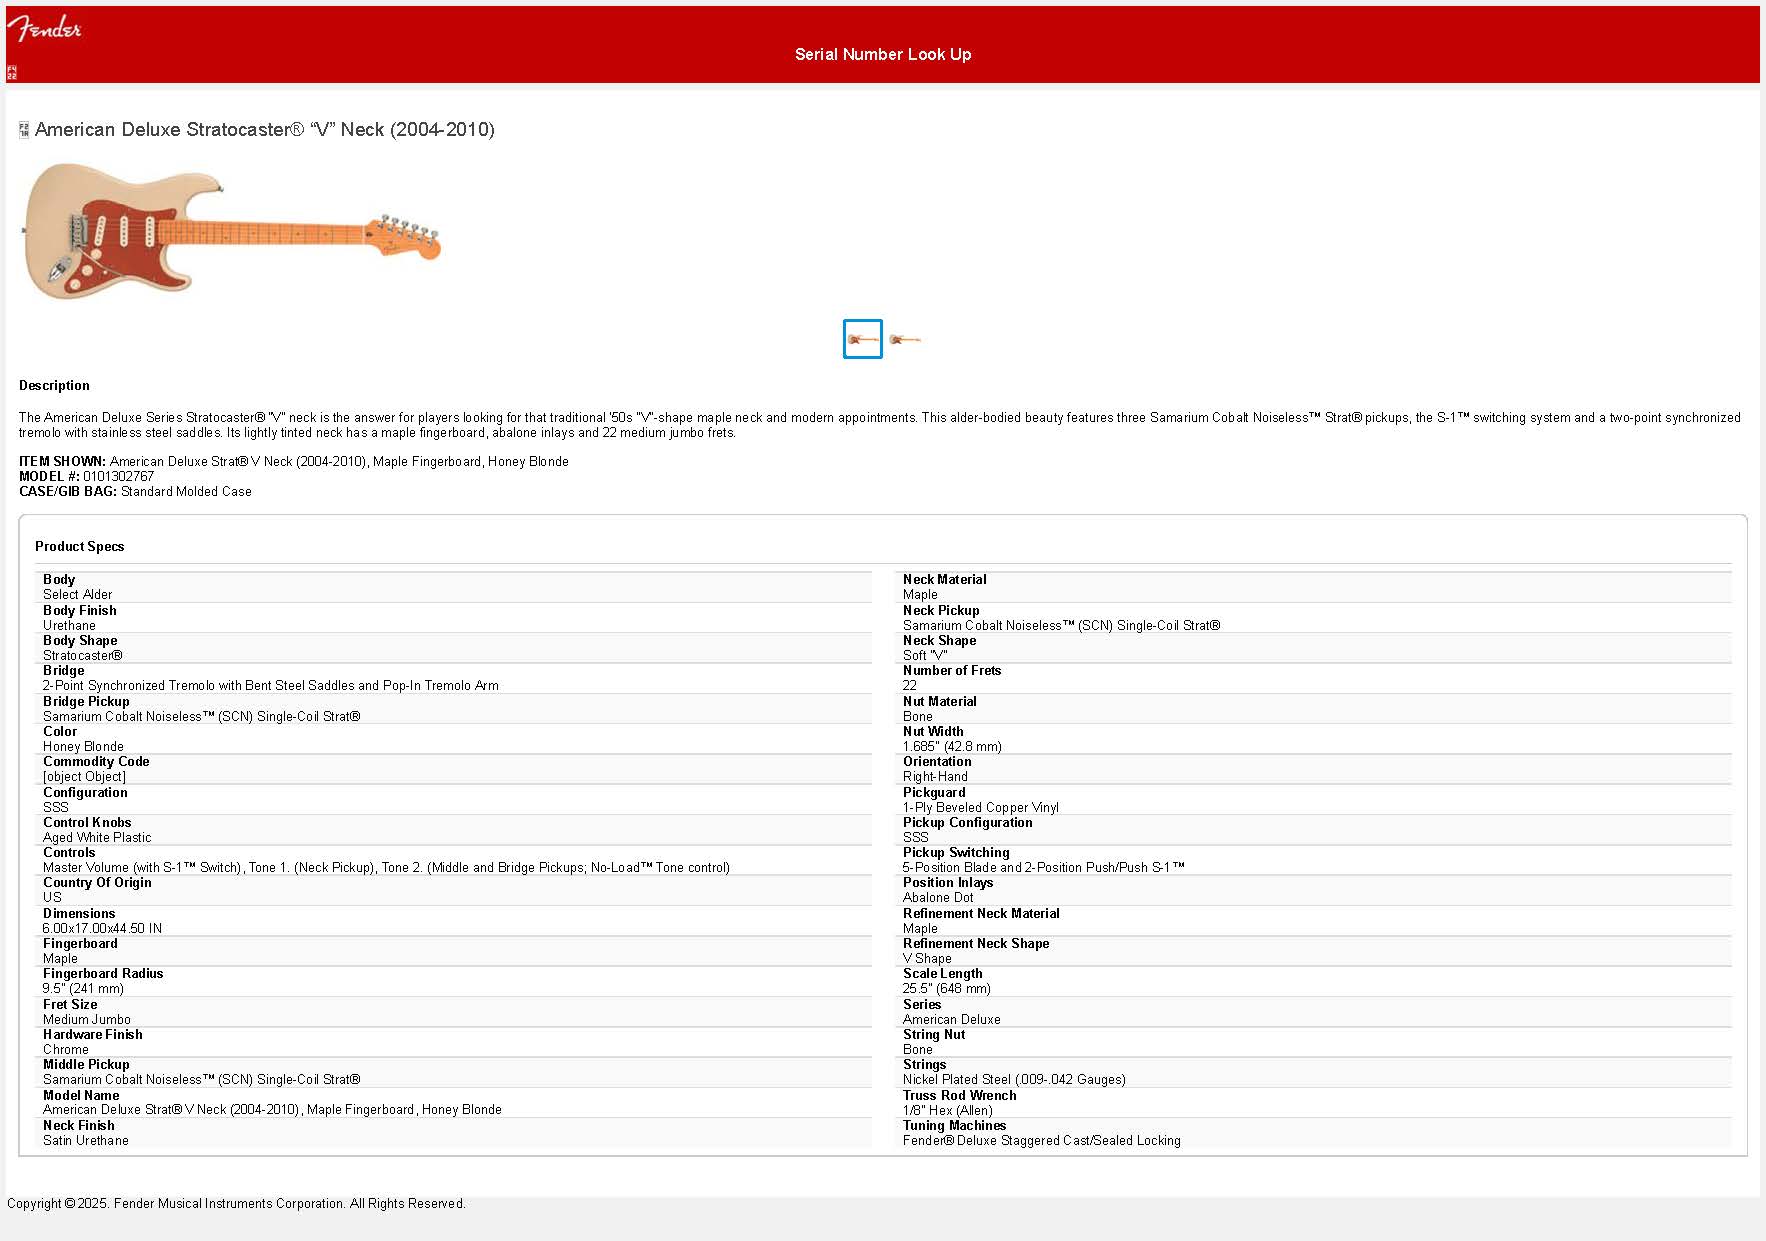
Task: Click the Refinement Neck Material label
Action: coord(981,913)
